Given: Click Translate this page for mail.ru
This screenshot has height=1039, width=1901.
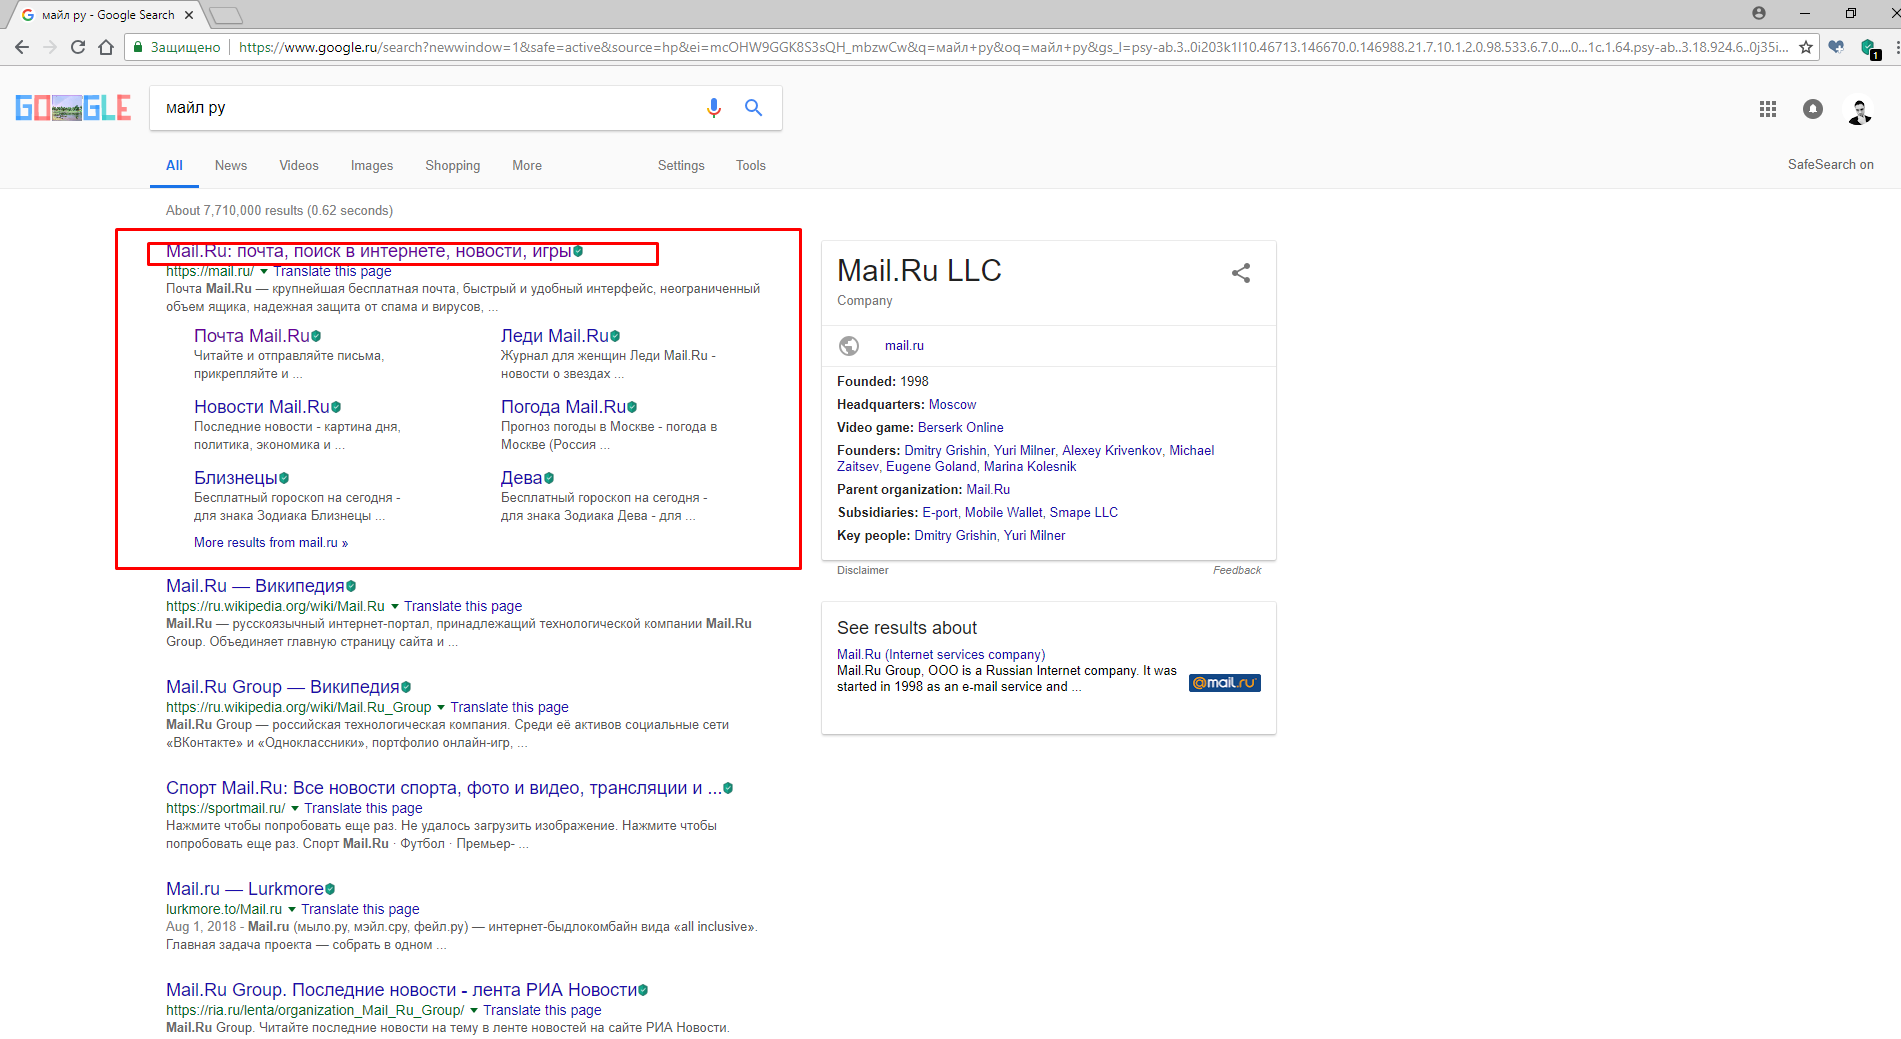Looking at the screenshot, I should [x=332, y=272].
